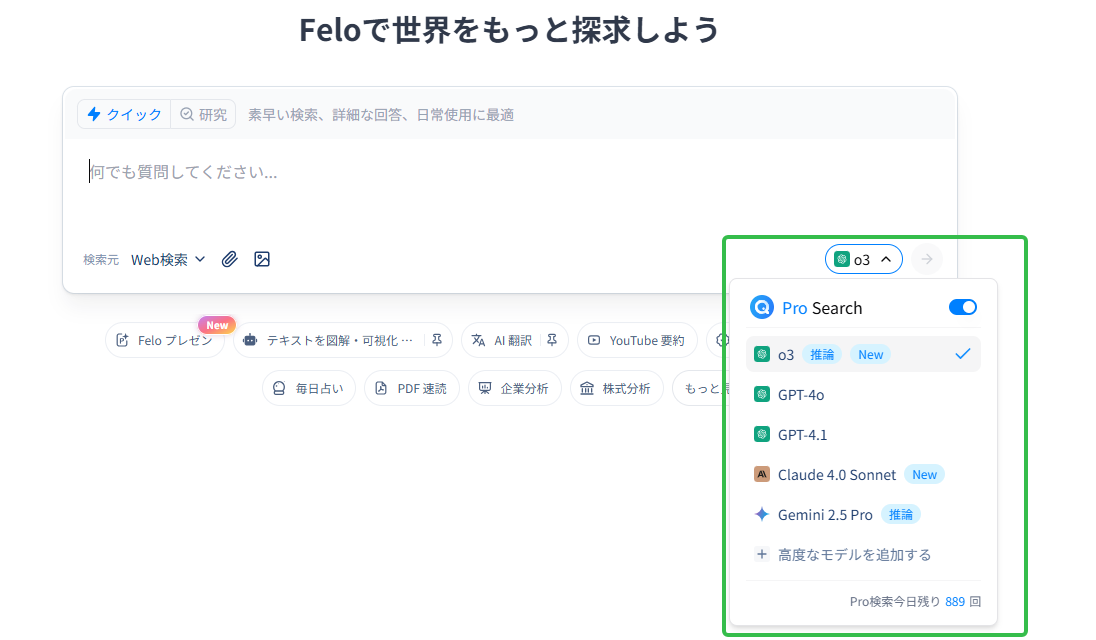Click the send arrow button
This screenshot has width=1096, height=640.
927,259
